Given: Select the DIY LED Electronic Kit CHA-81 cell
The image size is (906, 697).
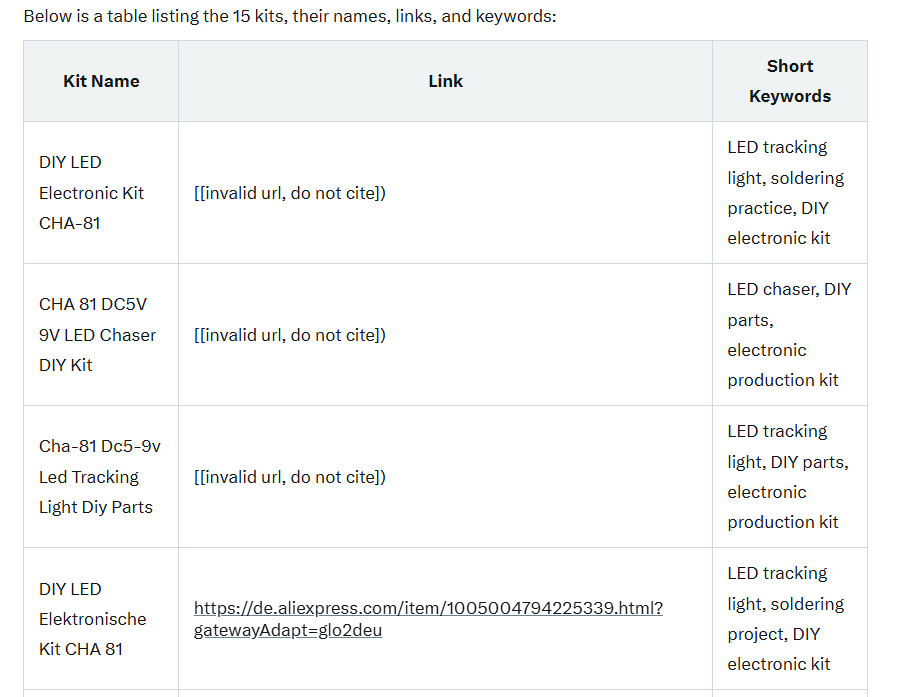Looking at the screenshot, I should pos(101,192).
